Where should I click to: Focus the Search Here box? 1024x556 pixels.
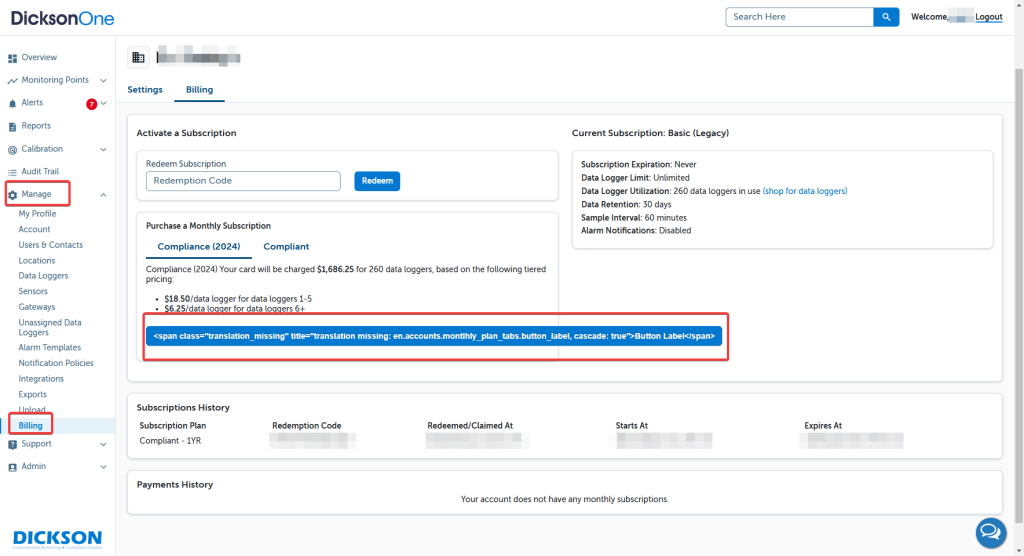pos(799,17)
